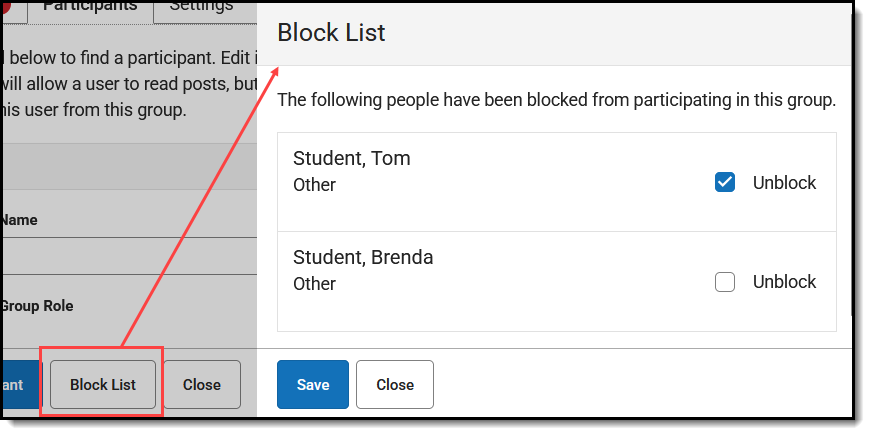Close the Block List panel
The image size is (870, 435).
coord(394,385)
